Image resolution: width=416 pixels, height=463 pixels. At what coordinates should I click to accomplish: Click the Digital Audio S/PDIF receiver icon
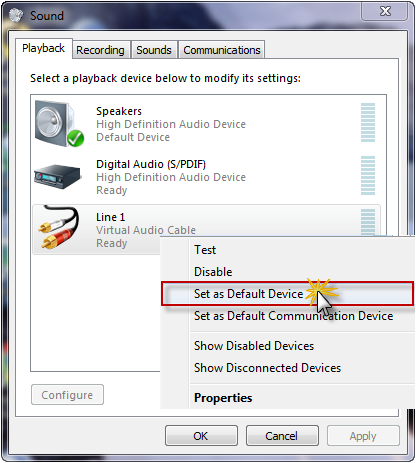click(x=57, y=176)
